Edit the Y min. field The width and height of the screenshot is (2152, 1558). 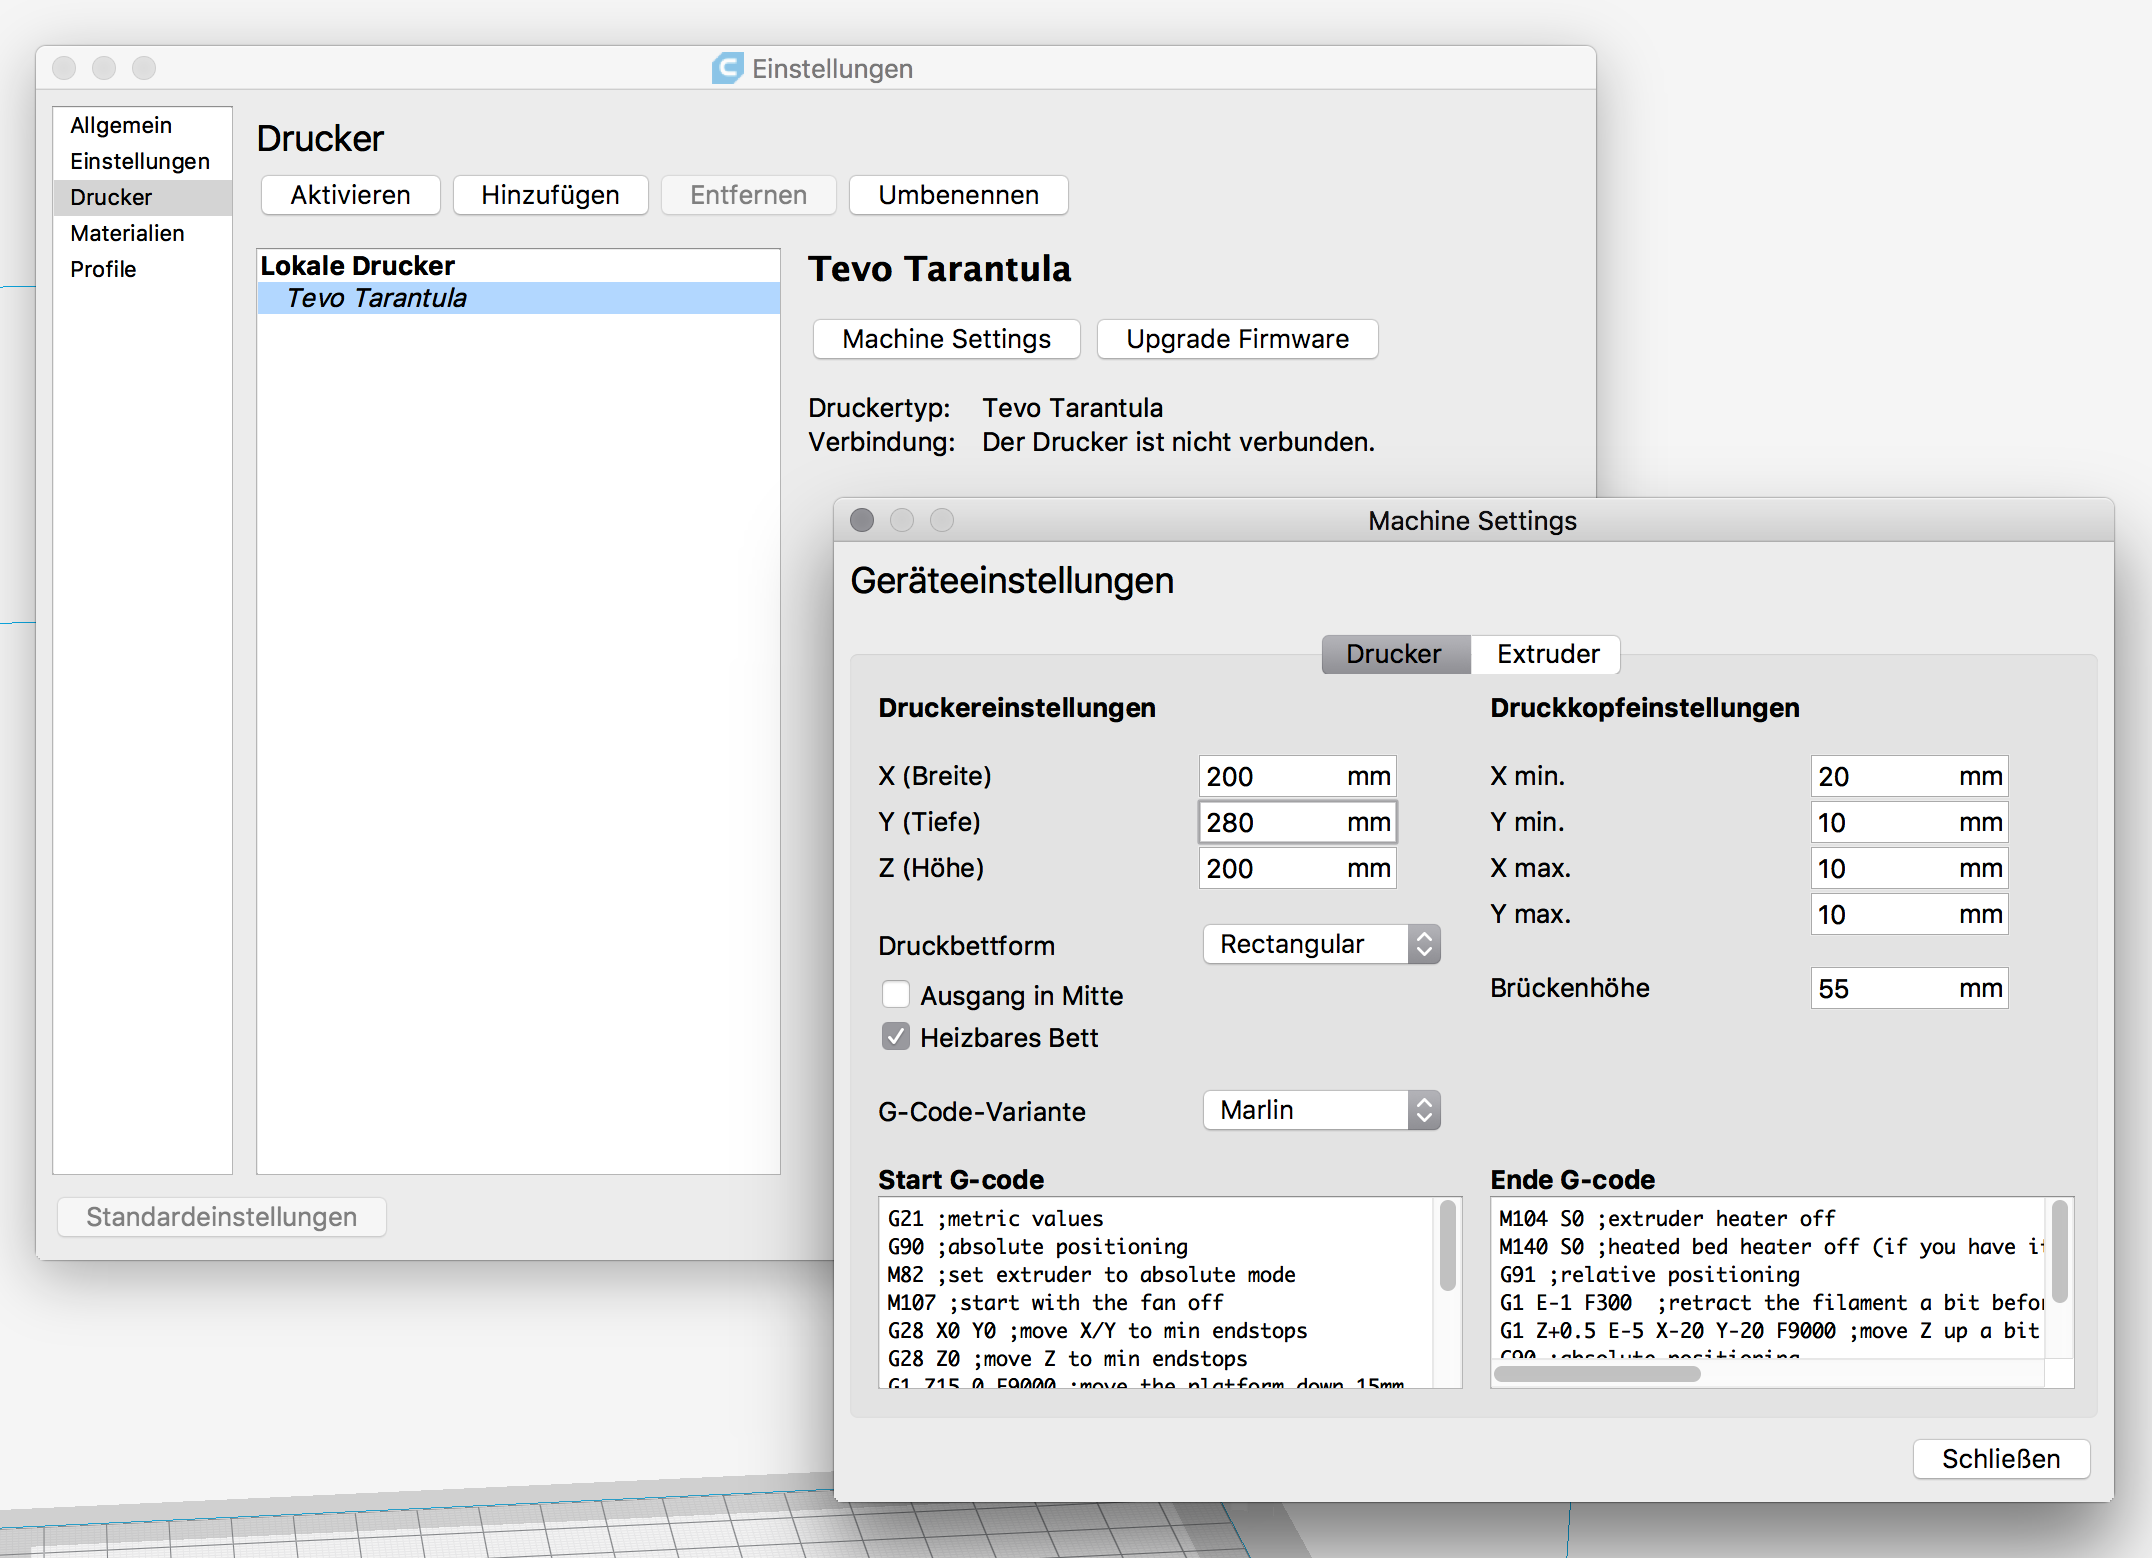coord(1910,822)
